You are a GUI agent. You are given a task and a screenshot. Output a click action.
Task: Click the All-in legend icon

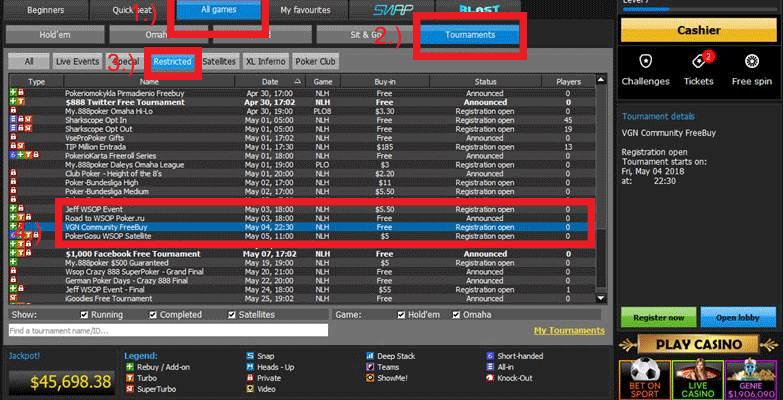(x=490, y=367)
